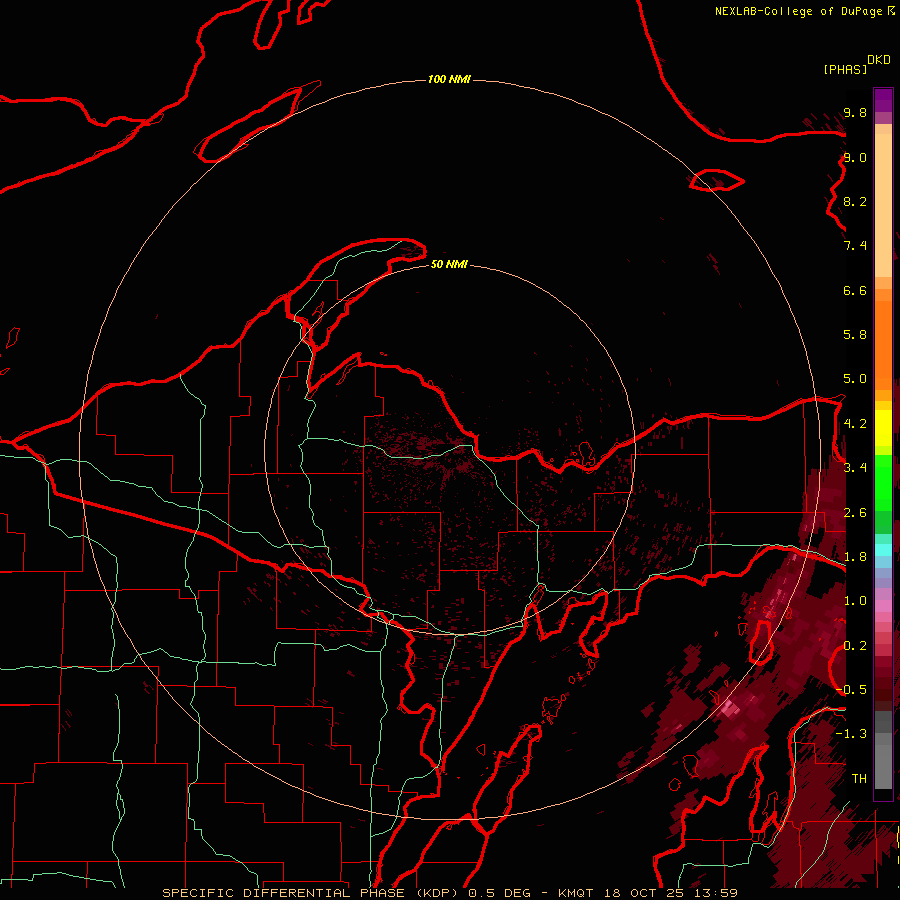Click the 18 OCT 25 13:59 timestamp

[672, 893]
